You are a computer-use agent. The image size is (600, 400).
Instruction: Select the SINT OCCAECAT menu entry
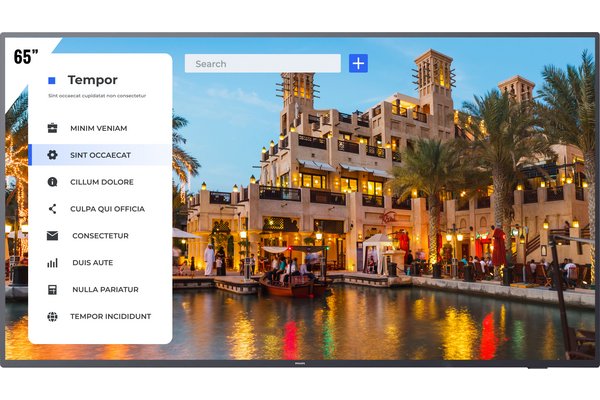[x=100, y=155]
